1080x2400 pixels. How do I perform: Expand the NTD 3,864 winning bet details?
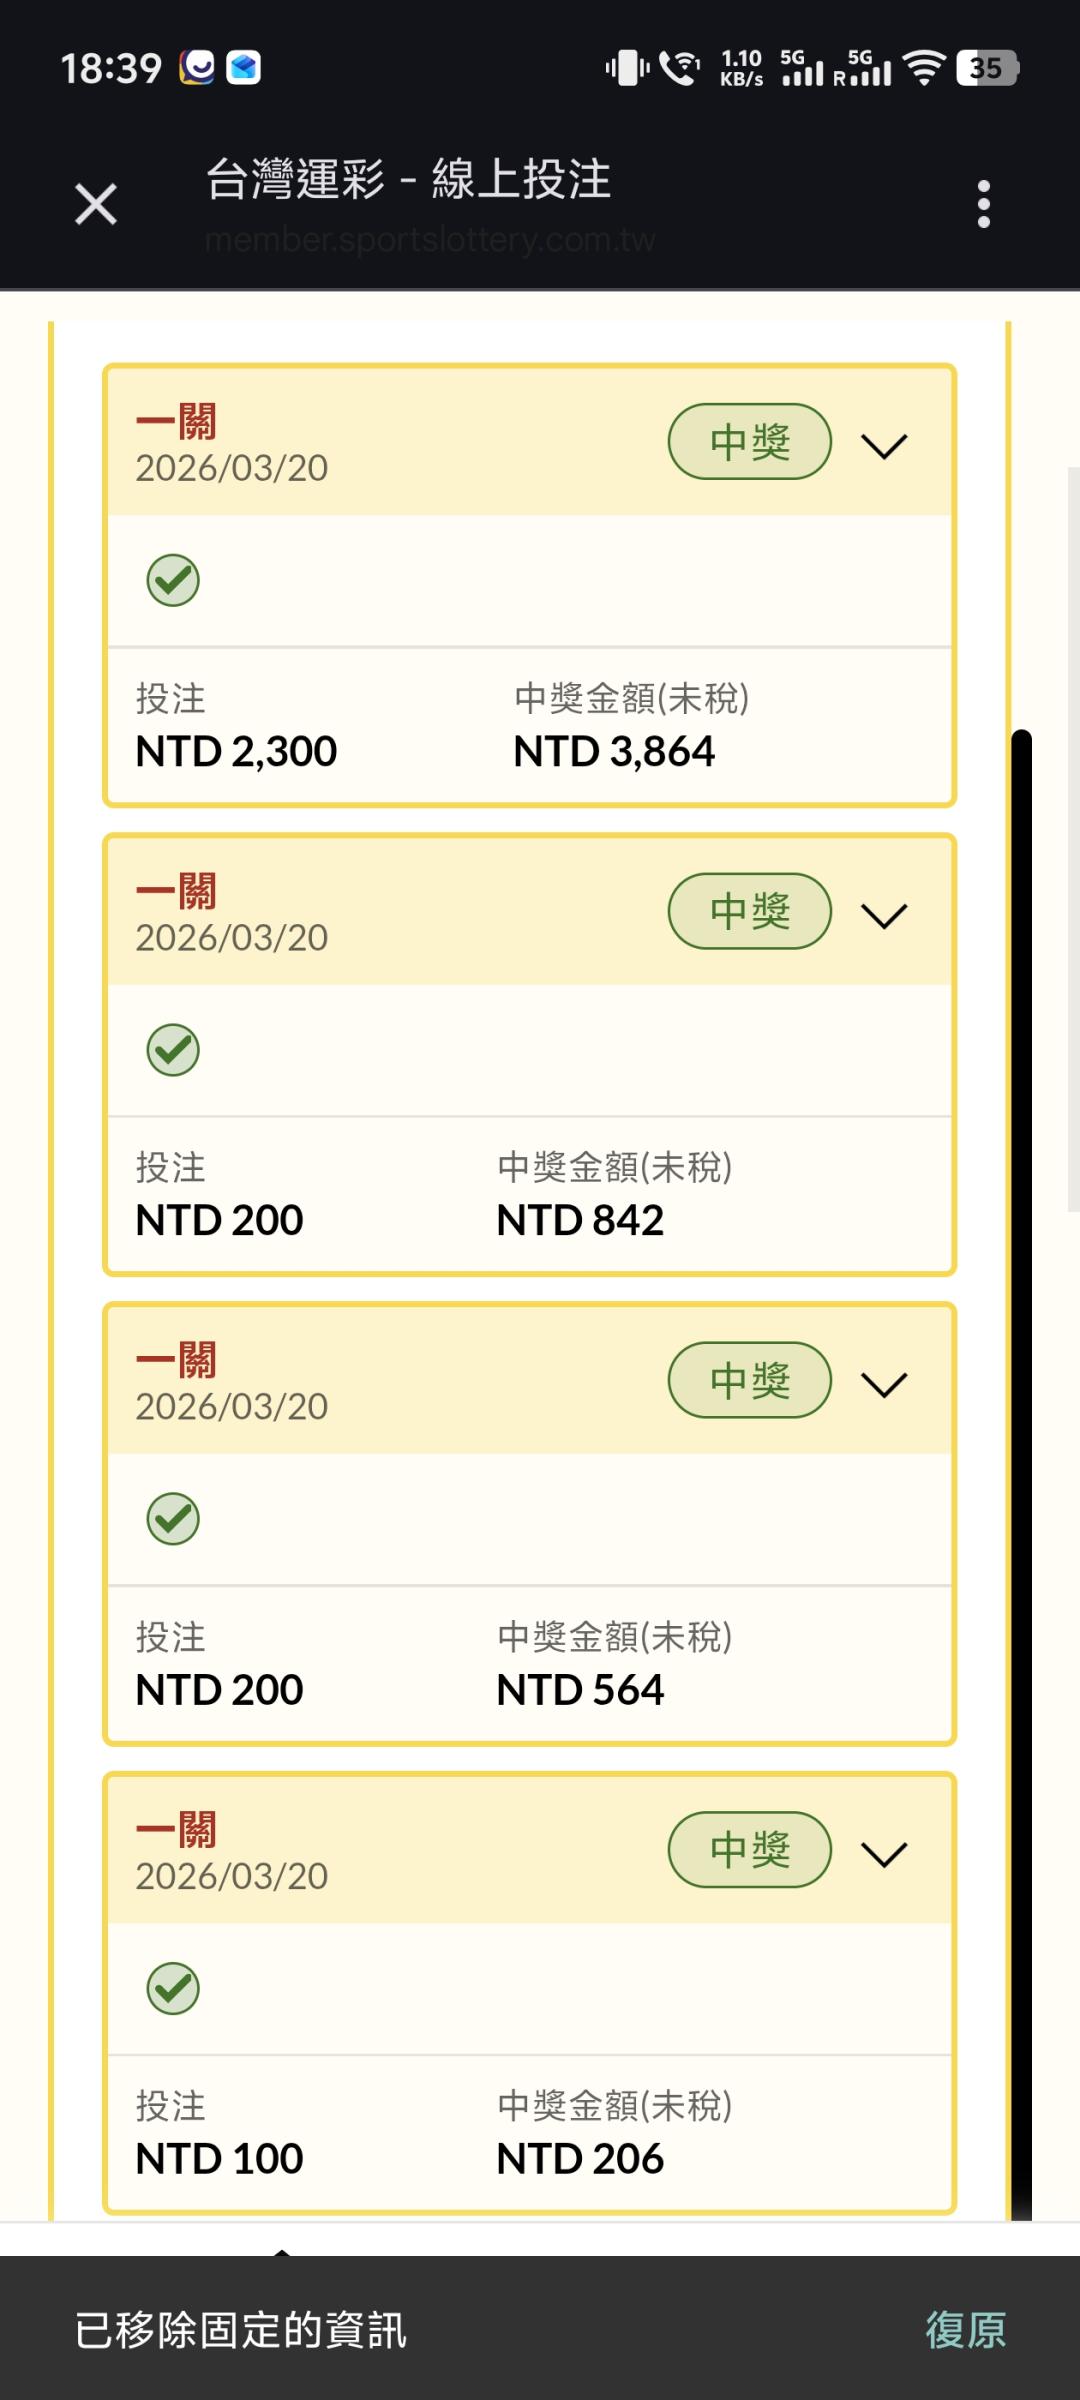884,445
